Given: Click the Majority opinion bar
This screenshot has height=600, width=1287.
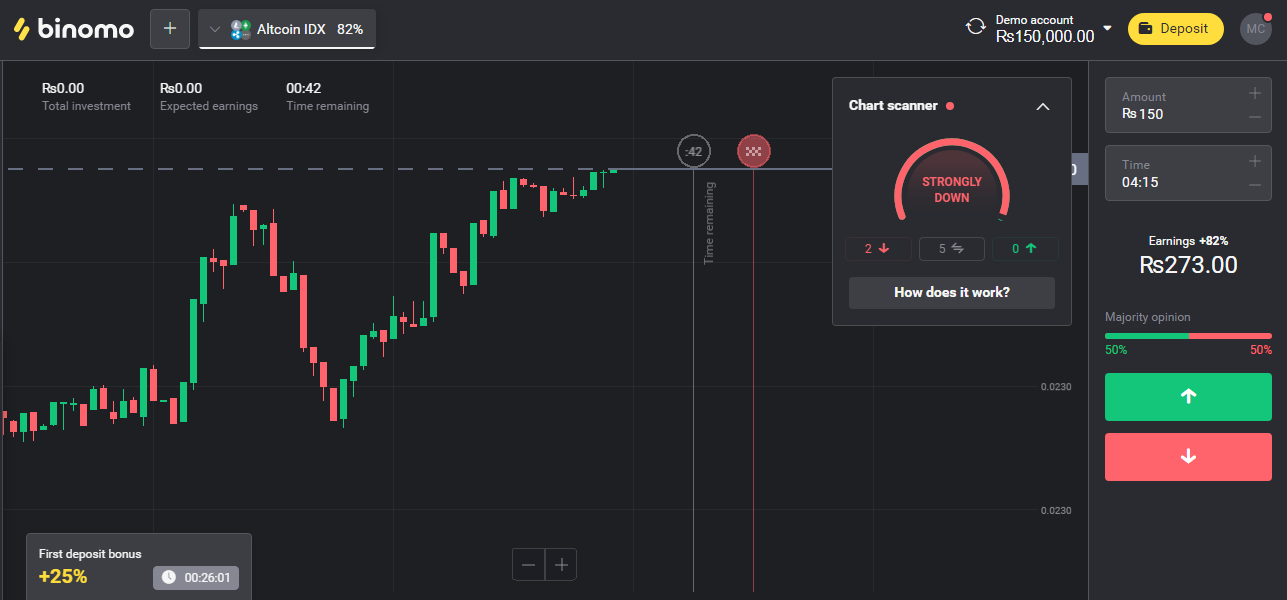Looking at the screenshot, I should pos(1188,336).
